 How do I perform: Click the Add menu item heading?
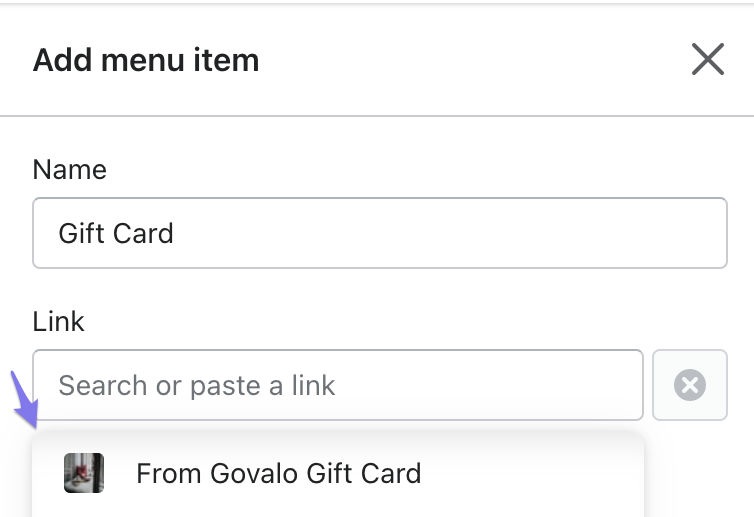click(x=146, y=60)
